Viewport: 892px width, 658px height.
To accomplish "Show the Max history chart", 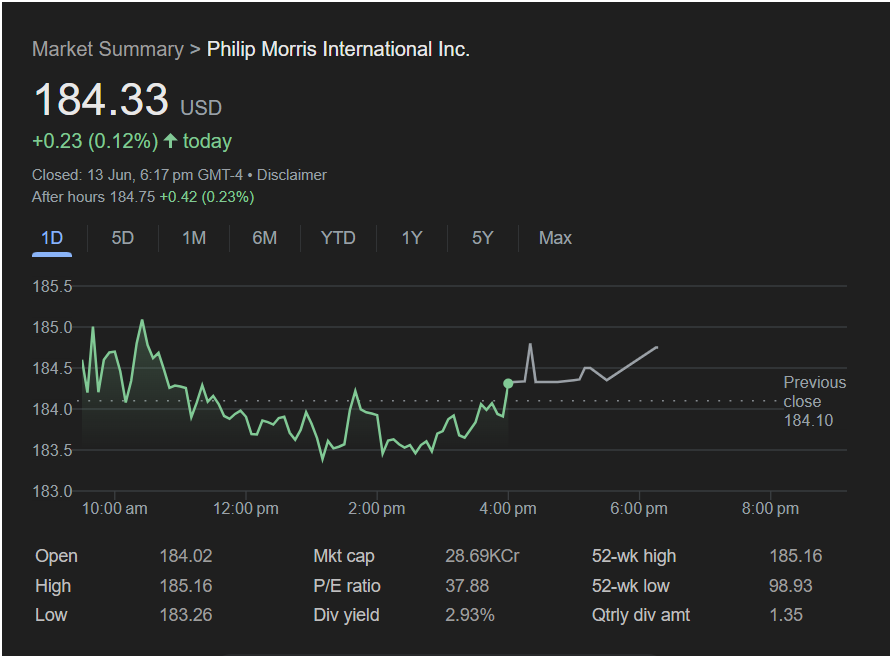I will (x=555, y=238).
